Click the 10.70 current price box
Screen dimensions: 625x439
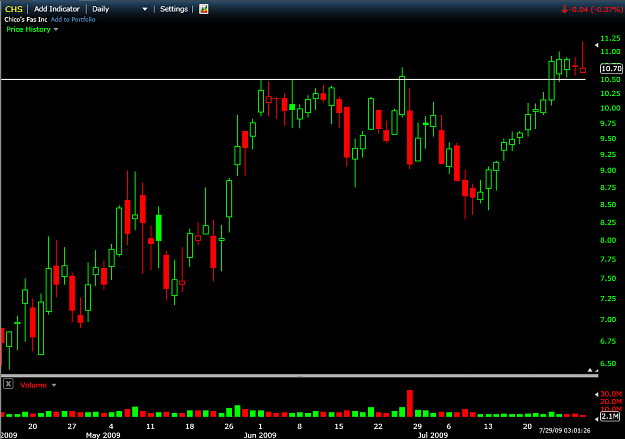click(x=611, y=69)
